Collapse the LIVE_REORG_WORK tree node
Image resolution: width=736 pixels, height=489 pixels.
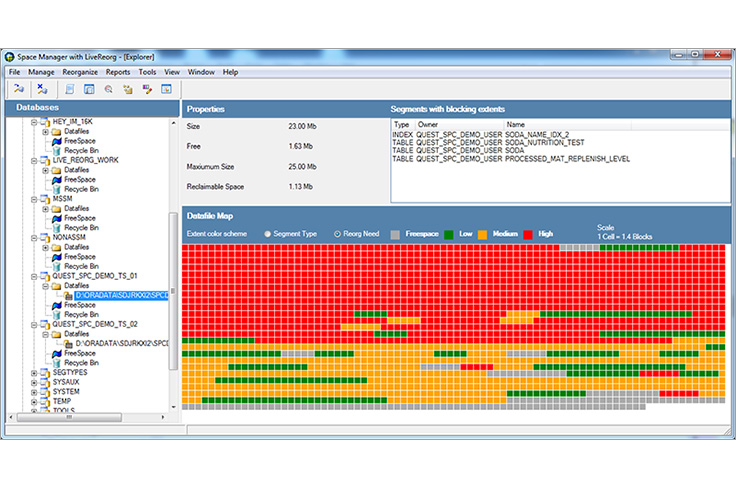tap(34, 160)
